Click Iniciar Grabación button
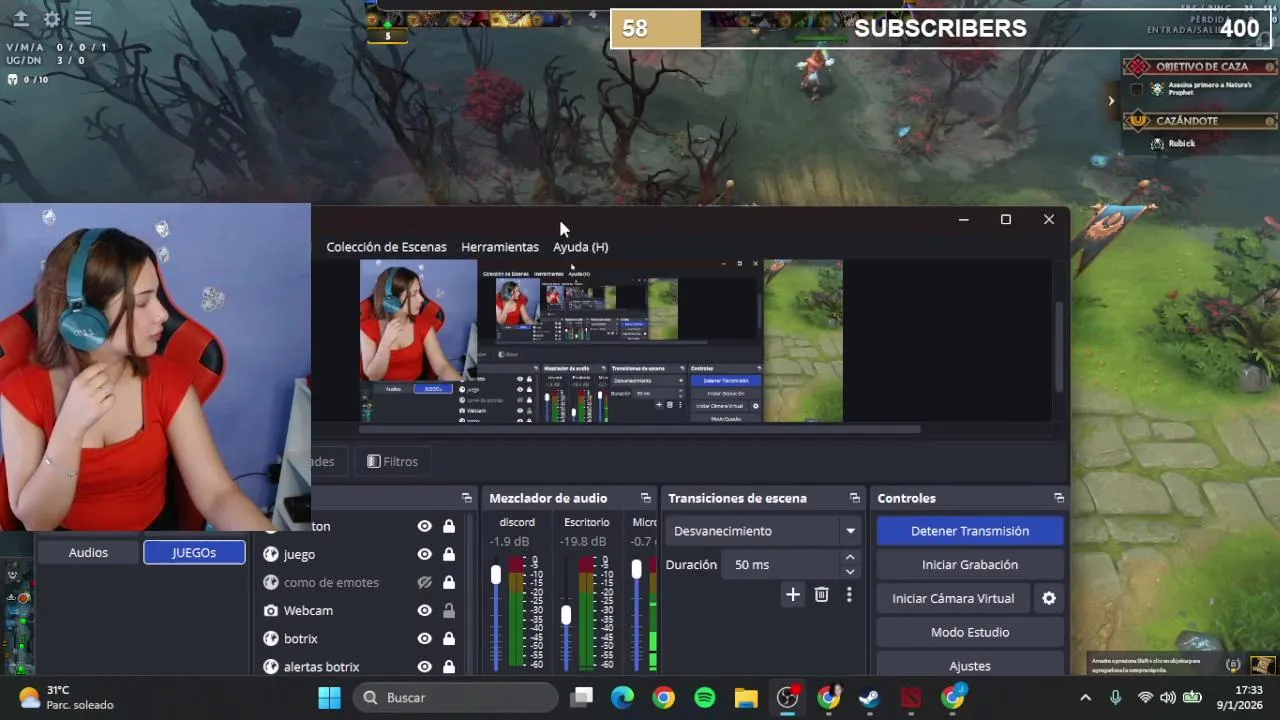 click(x=970, y=565)
